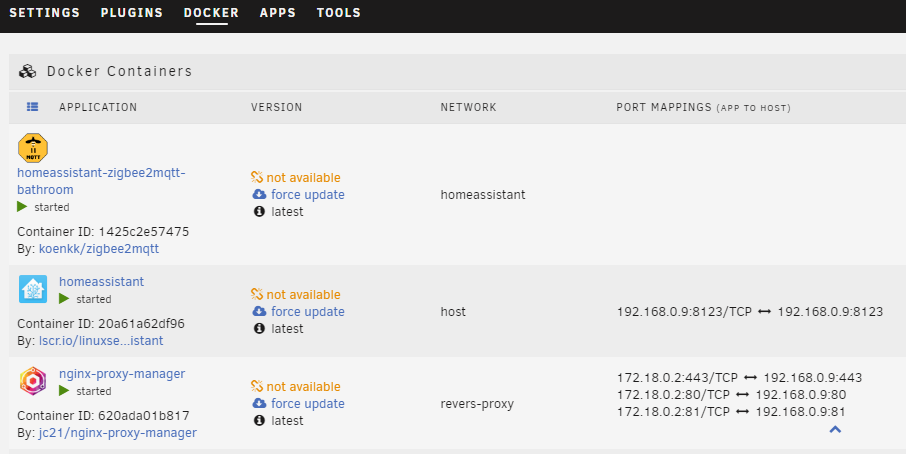Open the jc21/nginx-proxy-manager repository link
Viewport: 906px width, 454px height.
pos(118,433)
